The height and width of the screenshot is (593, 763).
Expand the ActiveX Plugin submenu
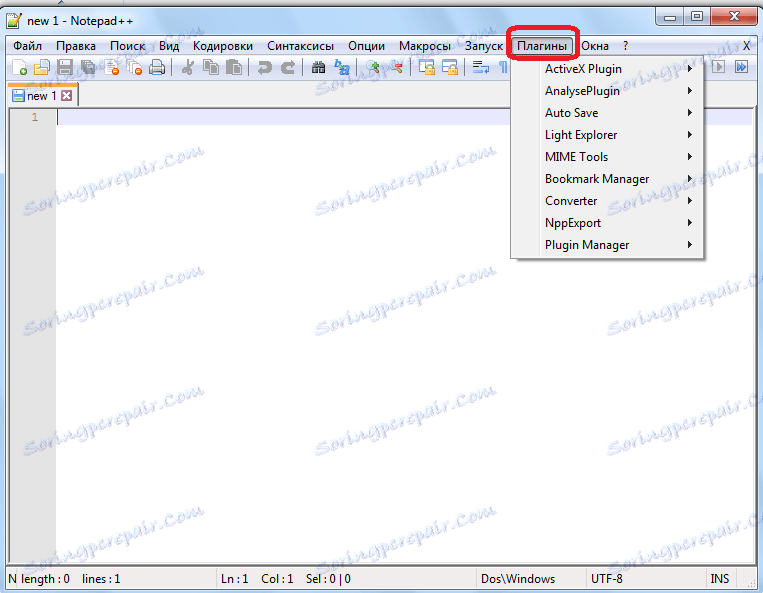[607, 69]
